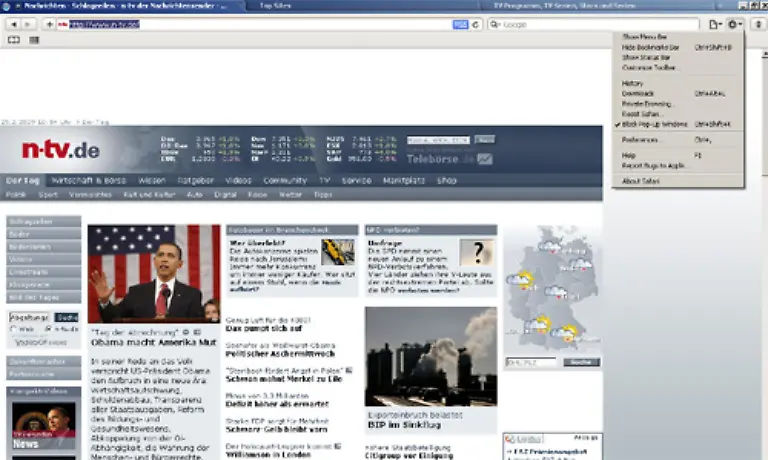Open the Marktplatz navigation tab
Viewport: 768px width, 460px height.
404,181
